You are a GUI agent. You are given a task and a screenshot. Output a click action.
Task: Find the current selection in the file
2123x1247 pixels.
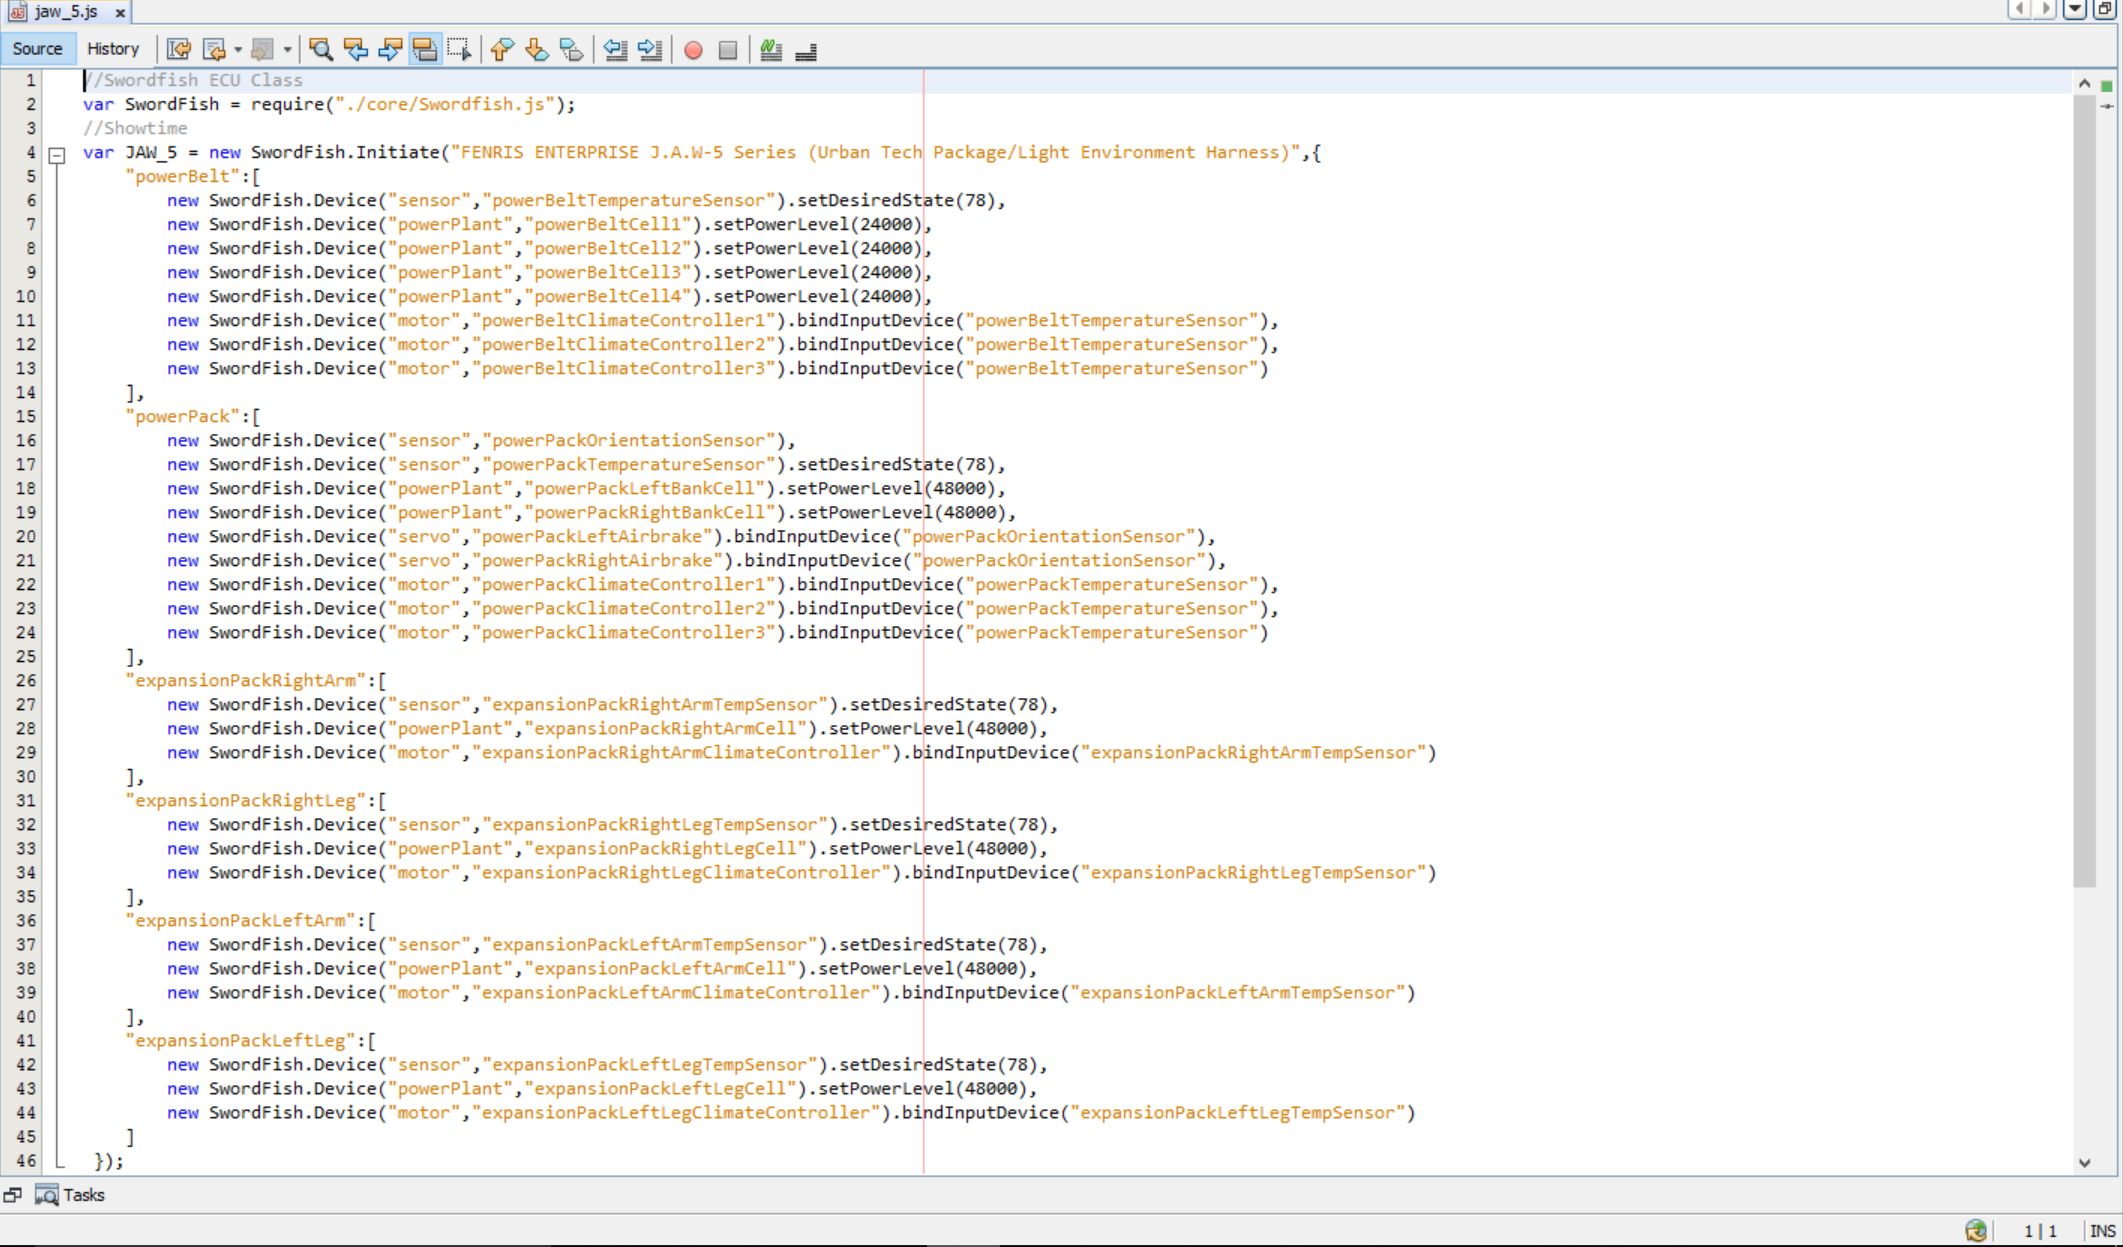(321, 49)
